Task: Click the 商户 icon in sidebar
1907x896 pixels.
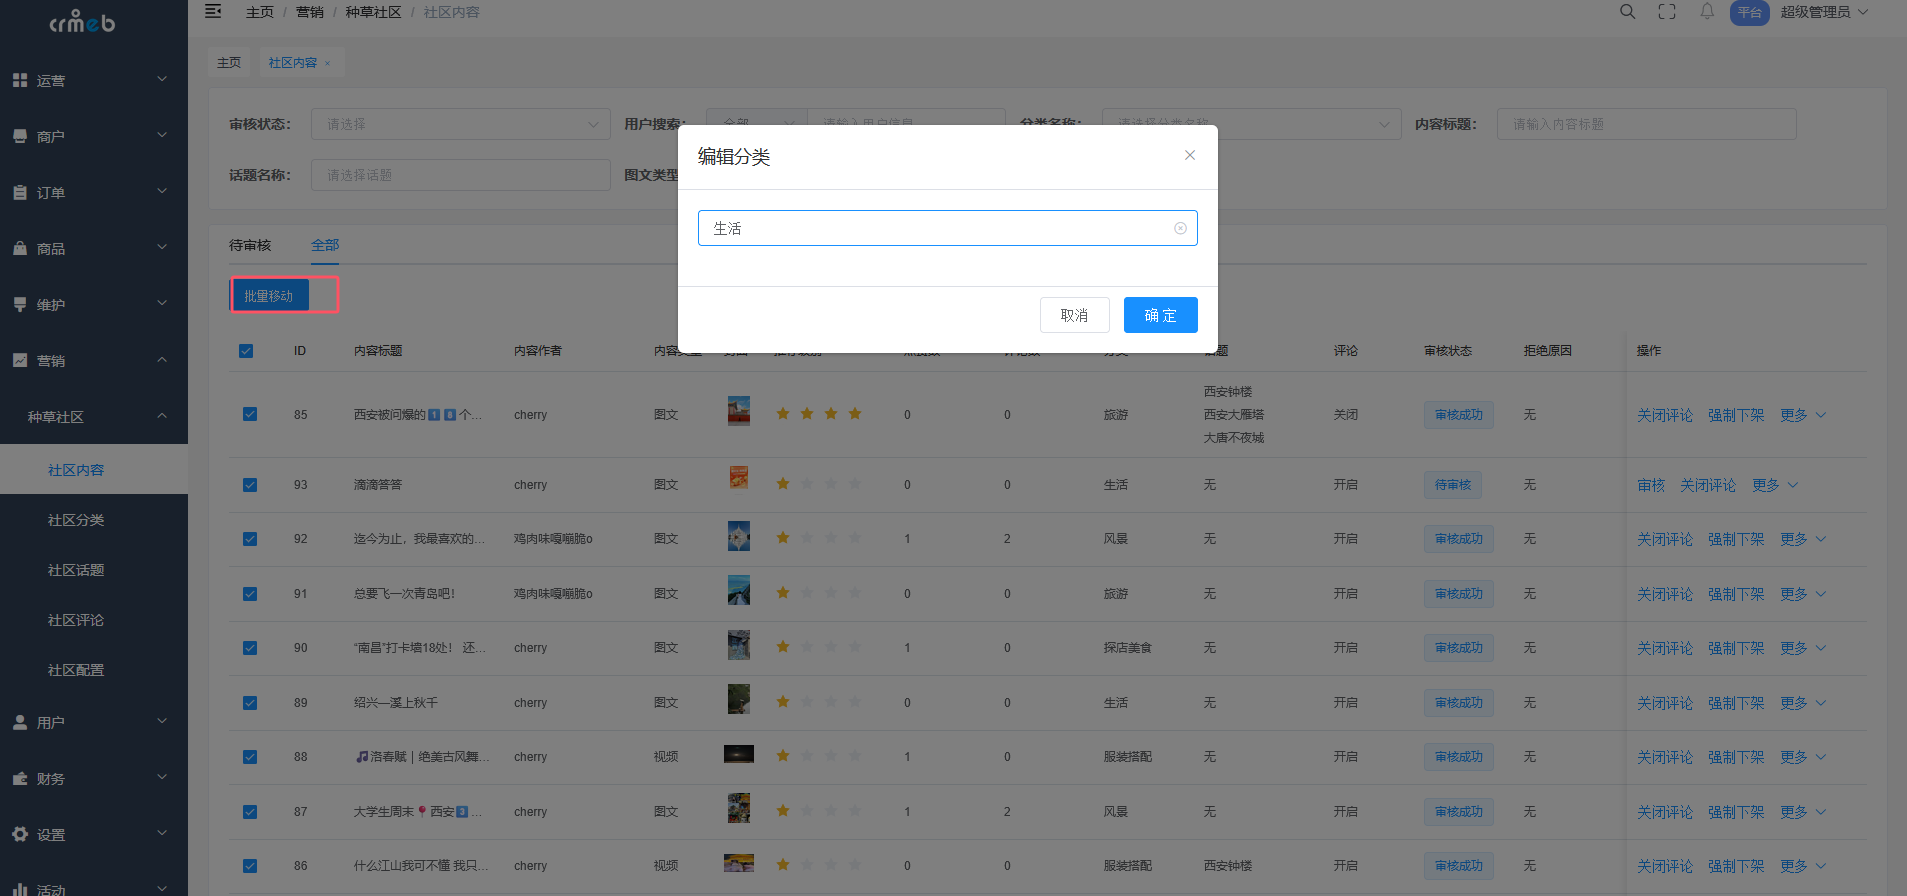Action: coord(20,136)
